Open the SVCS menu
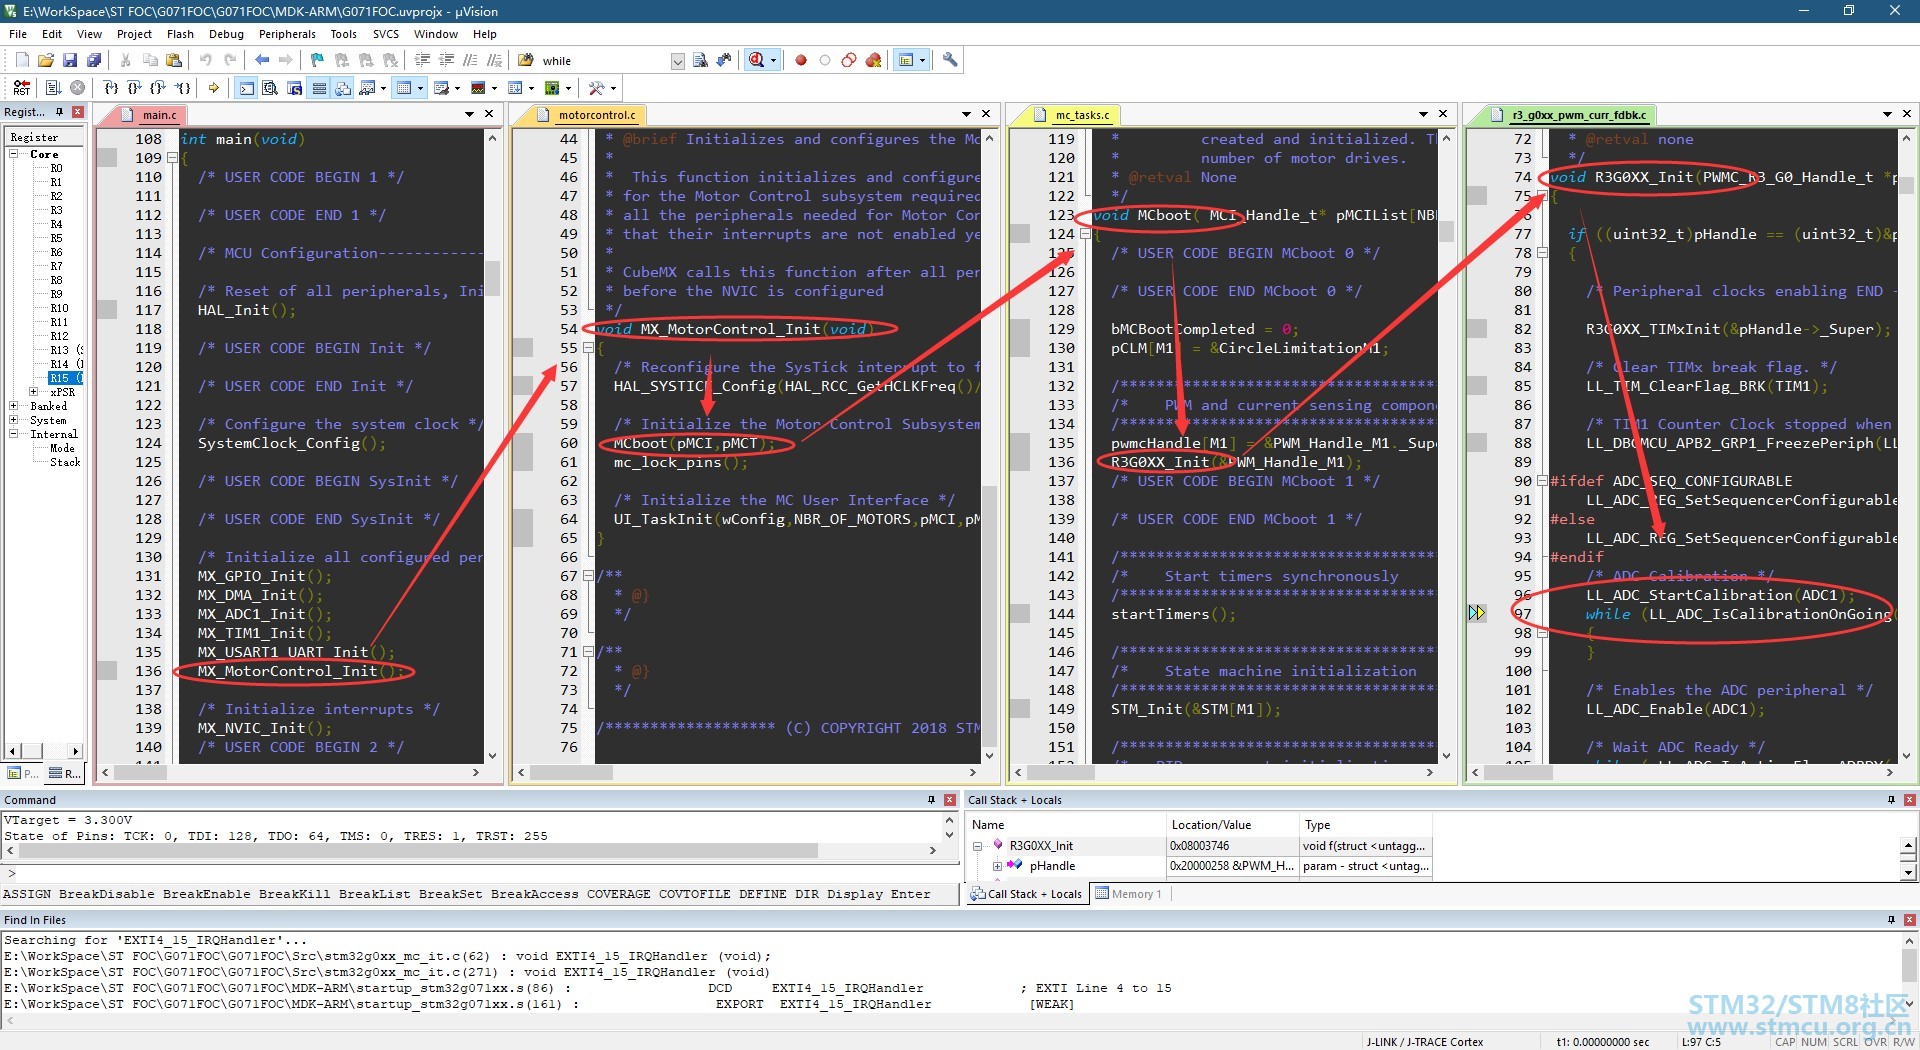 coord(386,34)
